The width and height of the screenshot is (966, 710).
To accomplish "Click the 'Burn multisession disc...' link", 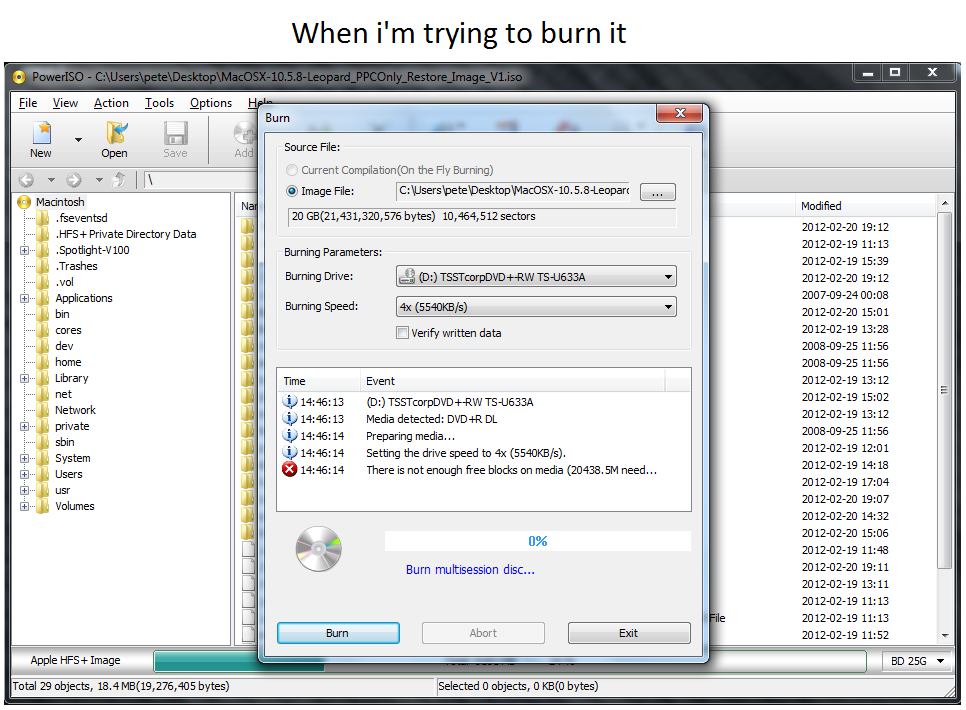I will (470, 569).
